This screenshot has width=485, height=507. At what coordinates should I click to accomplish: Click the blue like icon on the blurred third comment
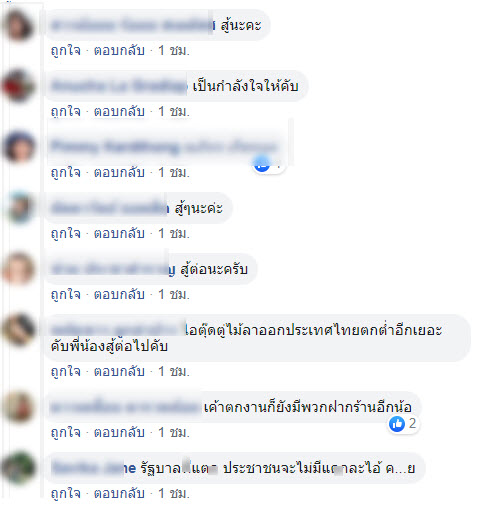tap(262, 164)
